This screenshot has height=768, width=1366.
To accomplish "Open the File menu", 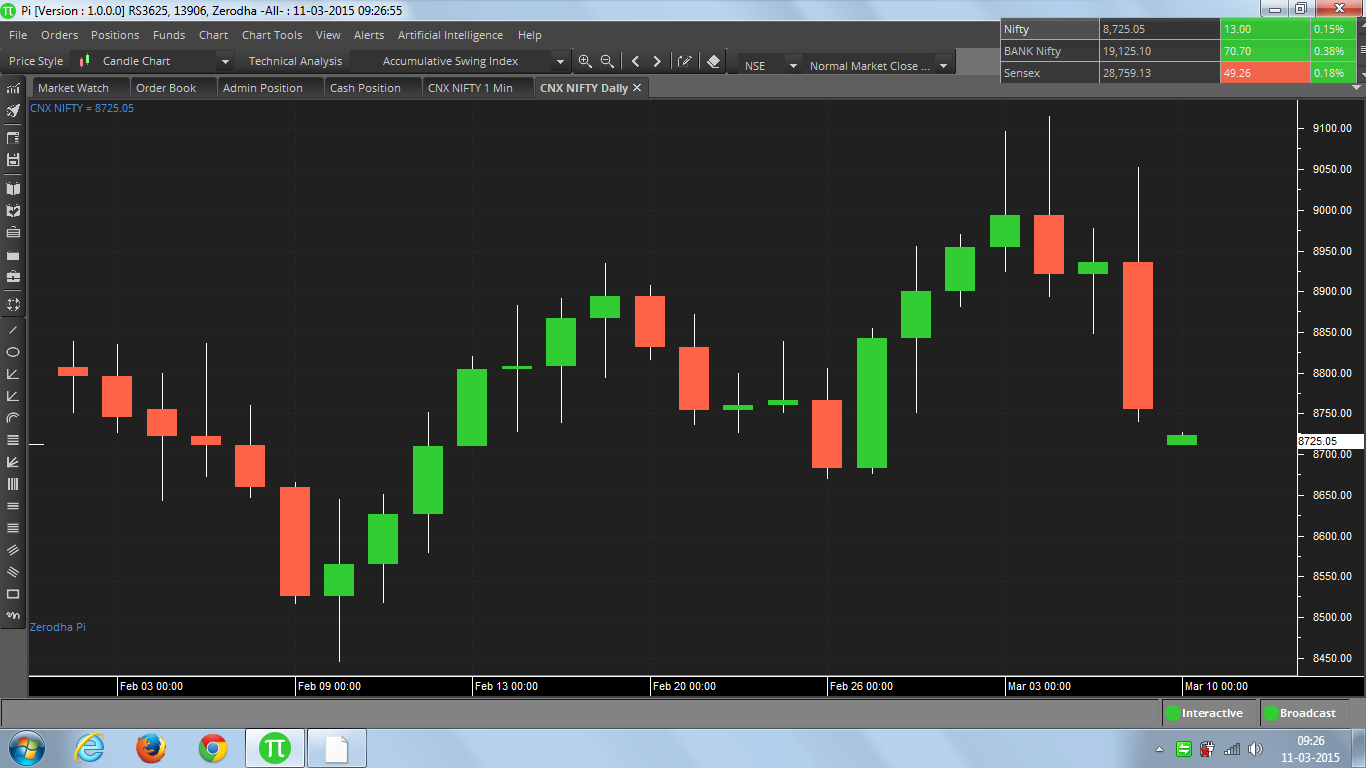I will coord(18,35).
